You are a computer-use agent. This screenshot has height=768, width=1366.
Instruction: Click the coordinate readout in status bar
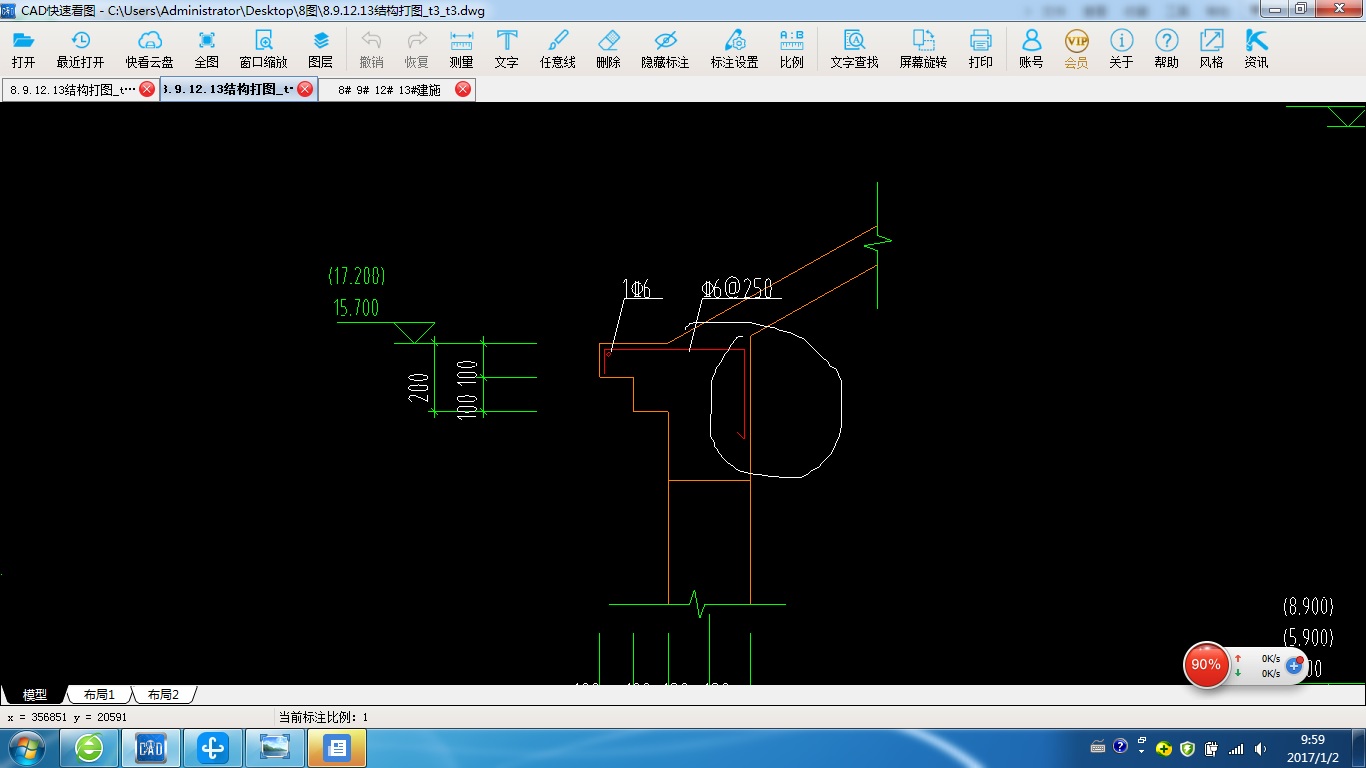coord(67,717)
